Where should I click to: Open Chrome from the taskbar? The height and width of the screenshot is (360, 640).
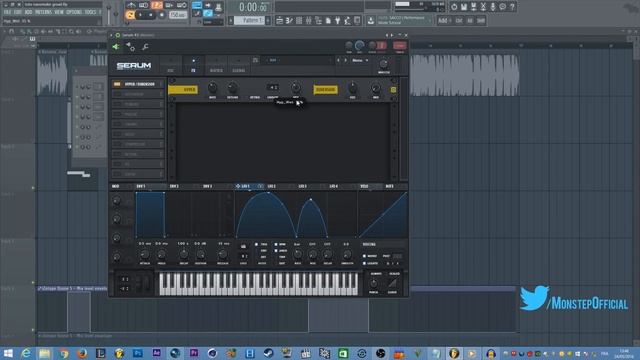[x=63, y=353]
